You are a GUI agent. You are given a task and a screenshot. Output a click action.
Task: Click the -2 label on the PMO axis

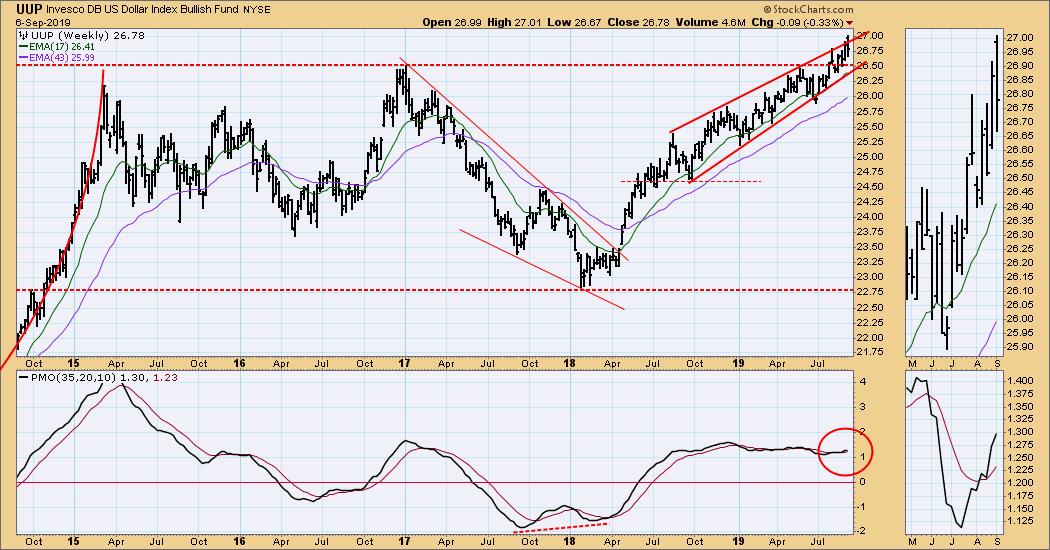[860, 531]
